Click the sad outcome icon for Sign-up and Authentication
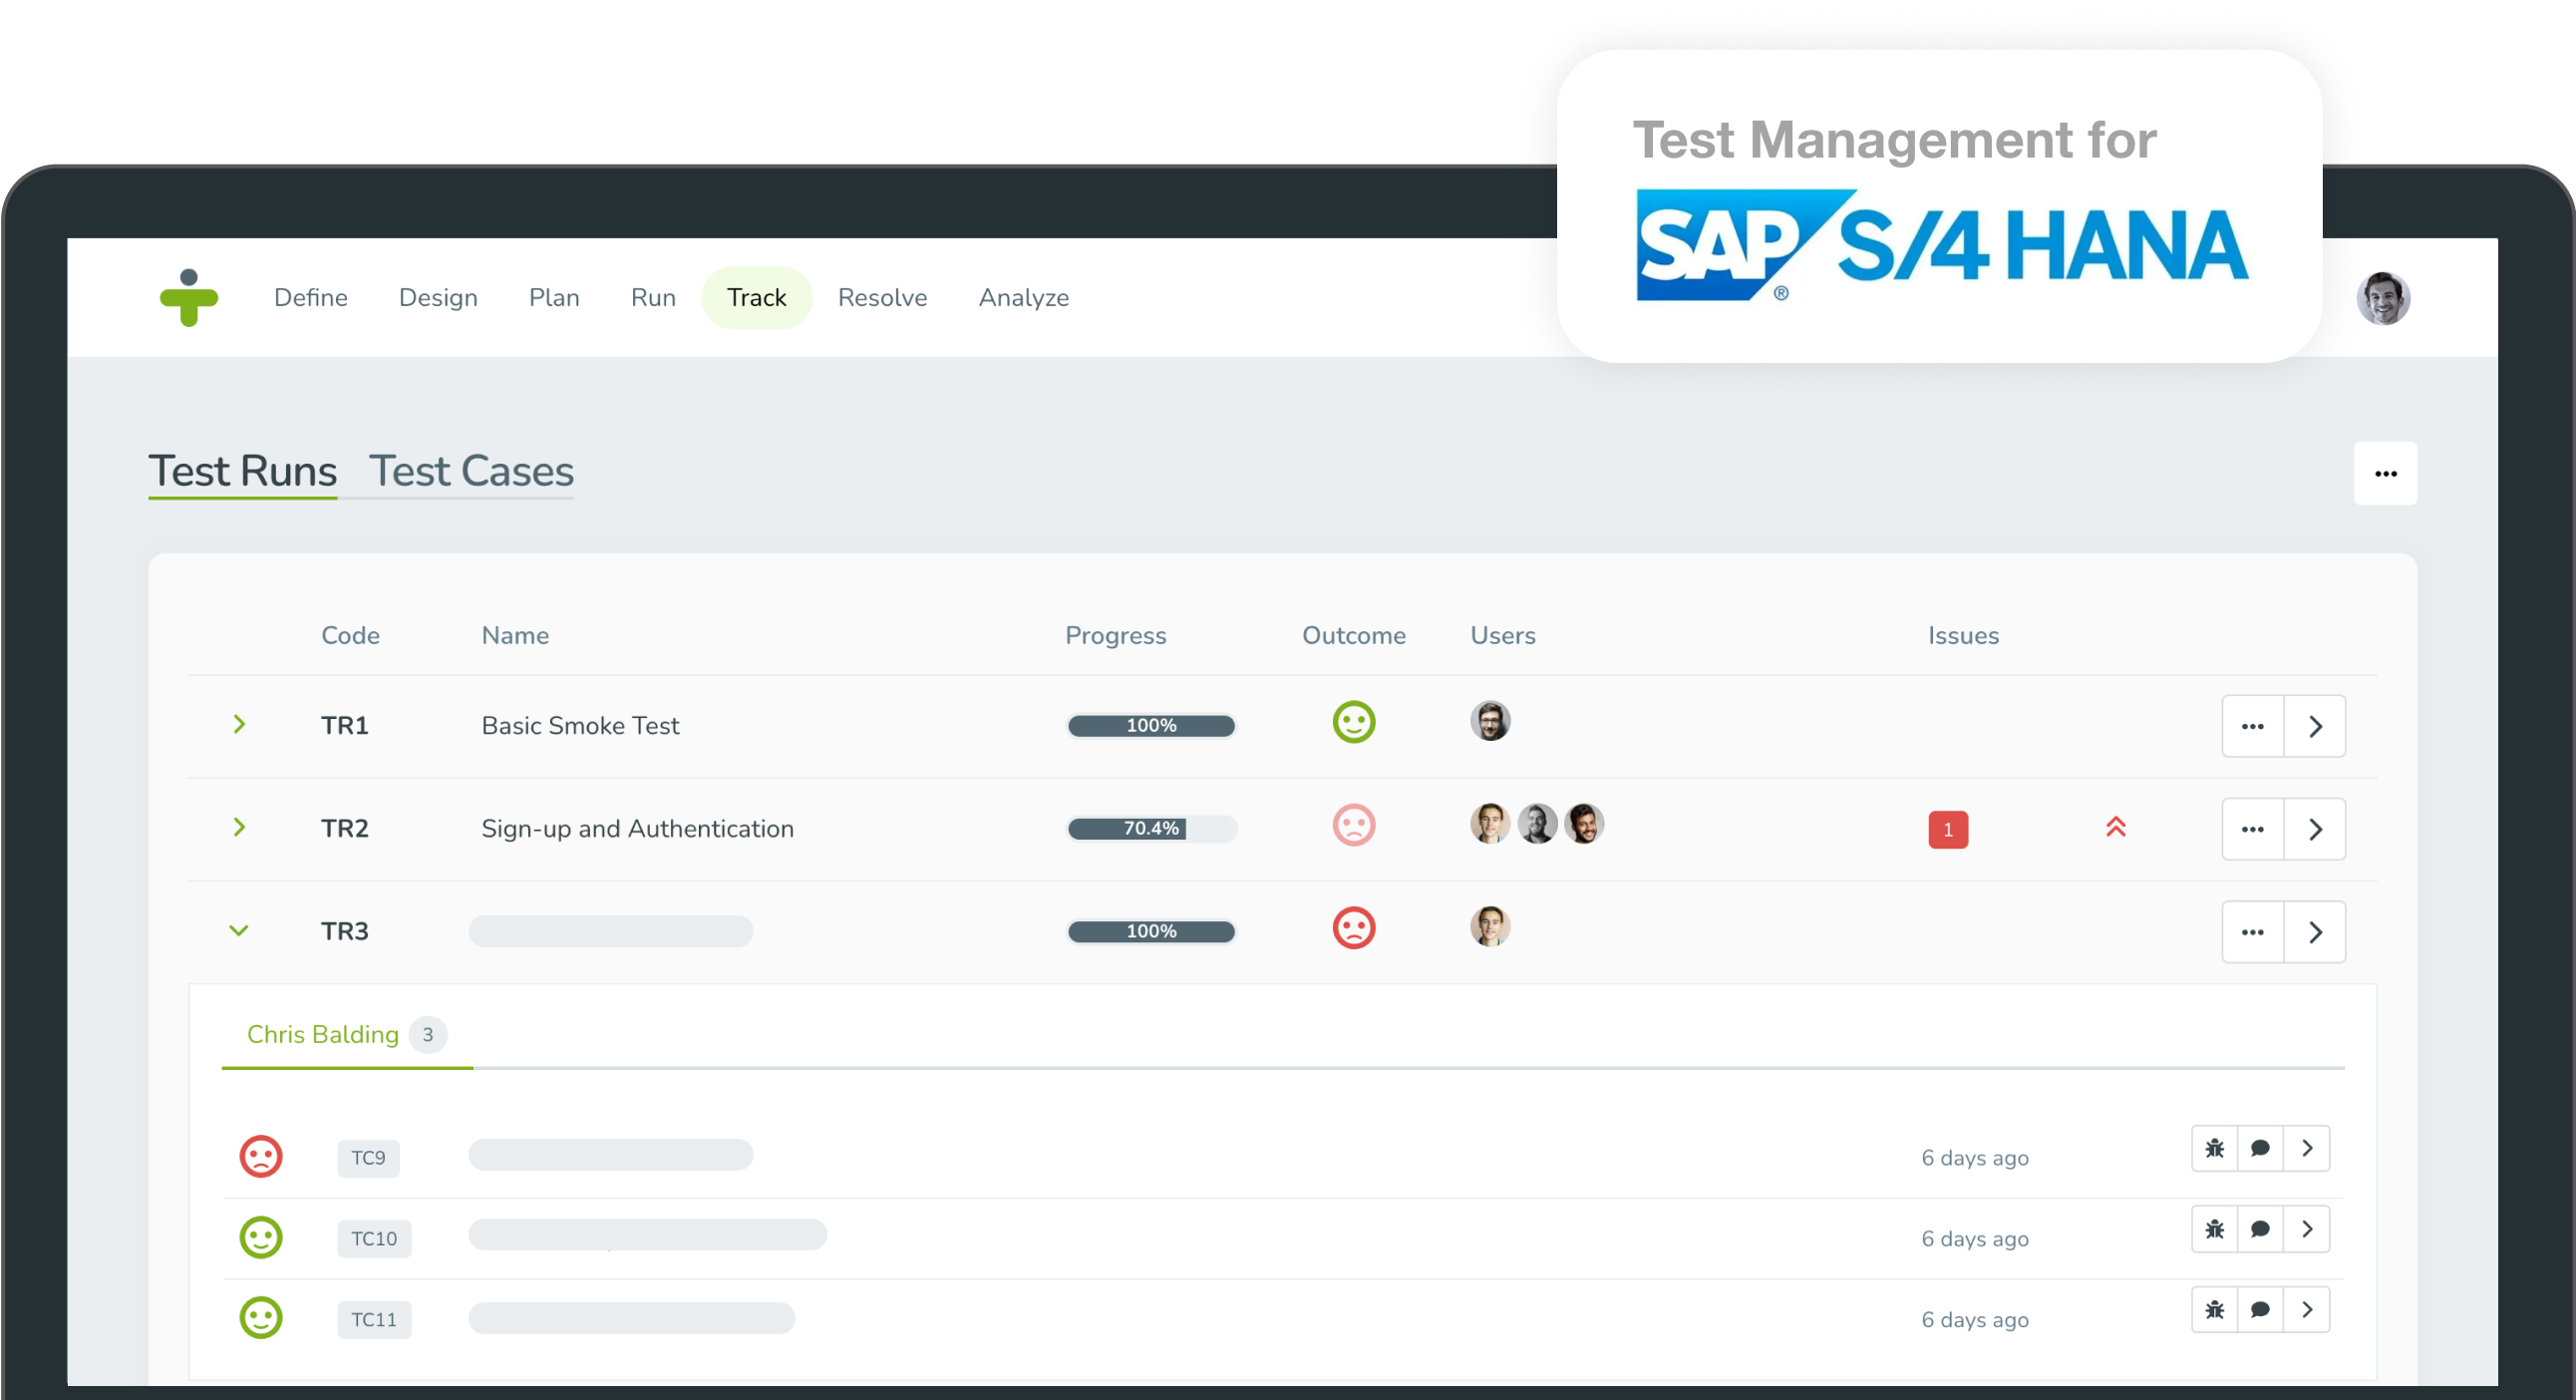This screenshot has width=2576, height=1400. (x=1354, y=825)
